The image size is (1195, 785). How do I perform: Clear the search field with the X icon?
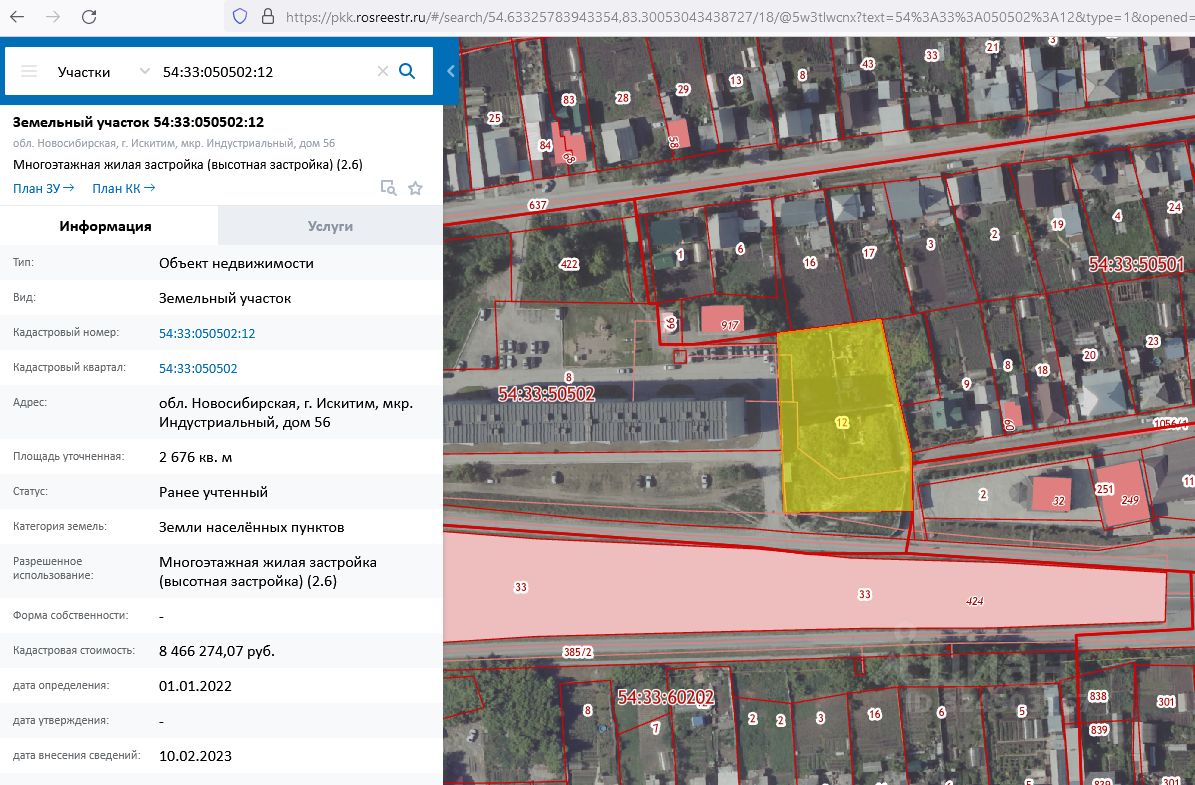tap(383, 71)
